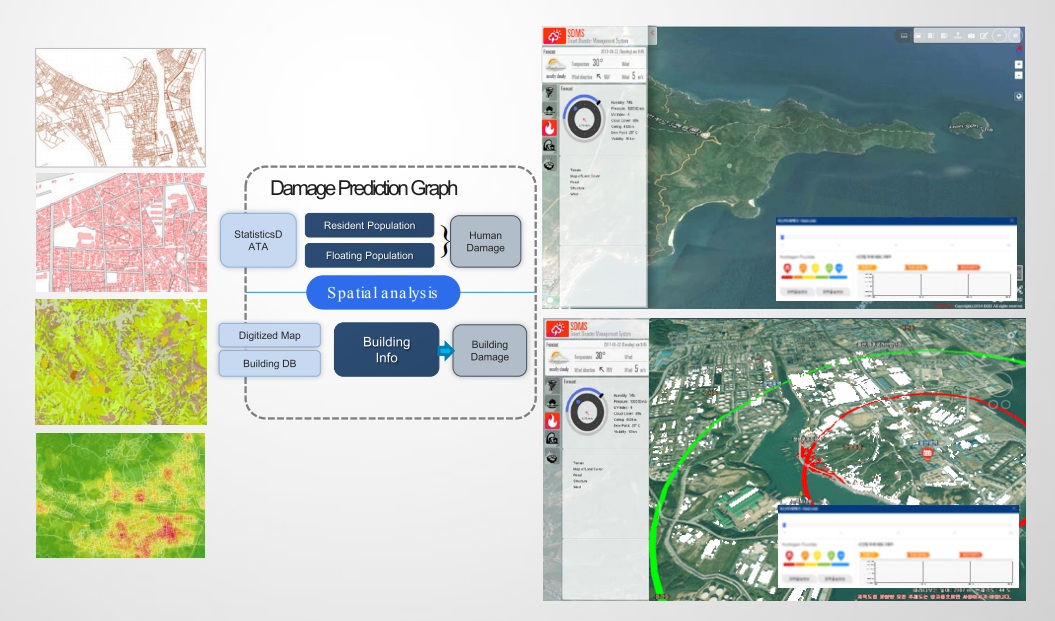Click the Floating Population box

369,256
